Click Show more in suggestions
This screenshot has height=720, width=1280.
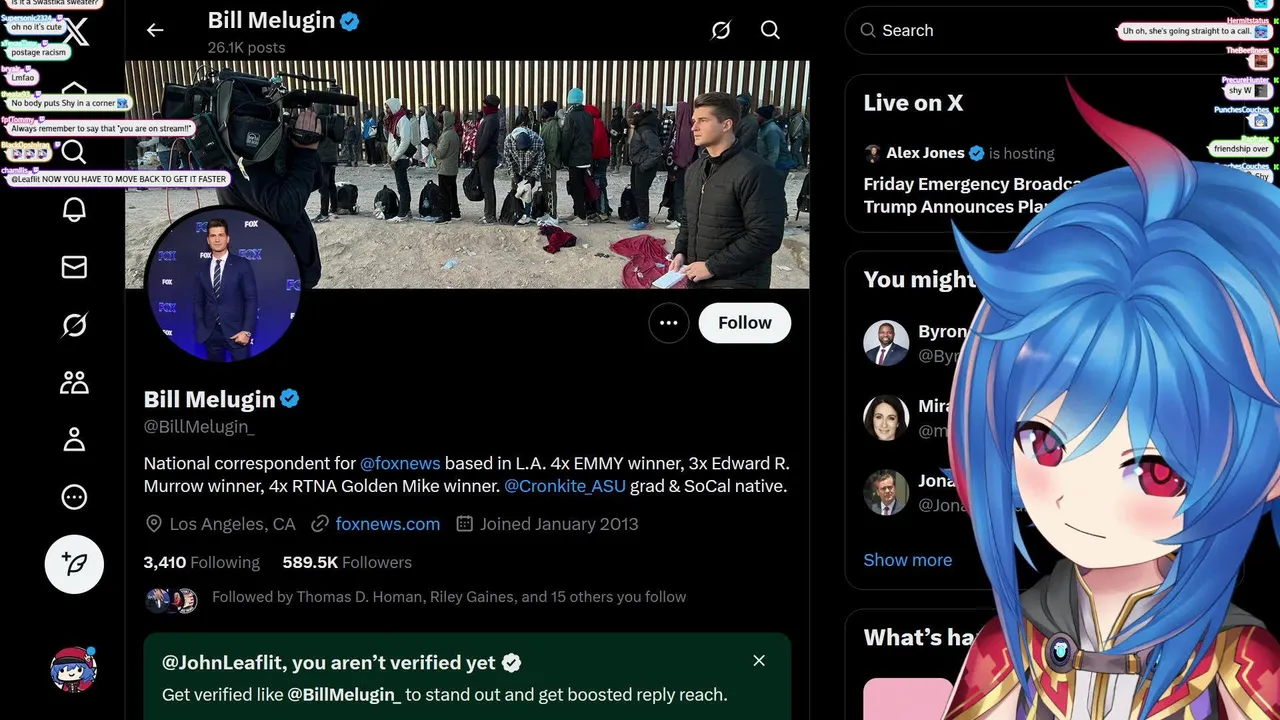tap(908, 560)
